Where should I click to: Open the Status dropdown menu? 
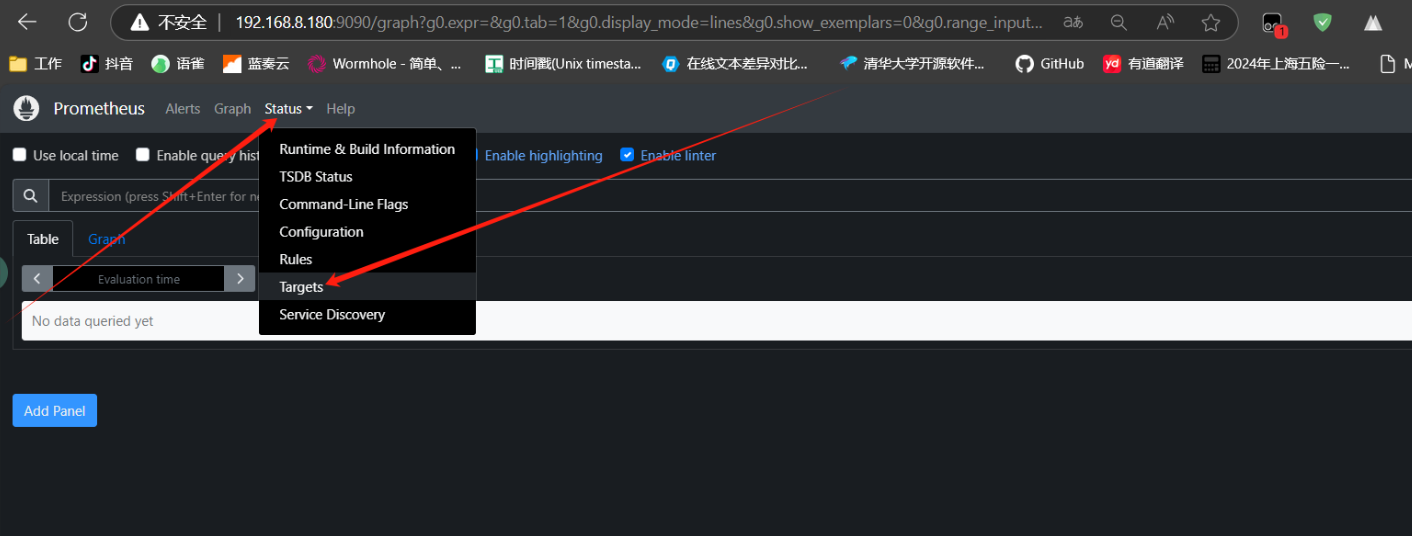pos(289,108)
